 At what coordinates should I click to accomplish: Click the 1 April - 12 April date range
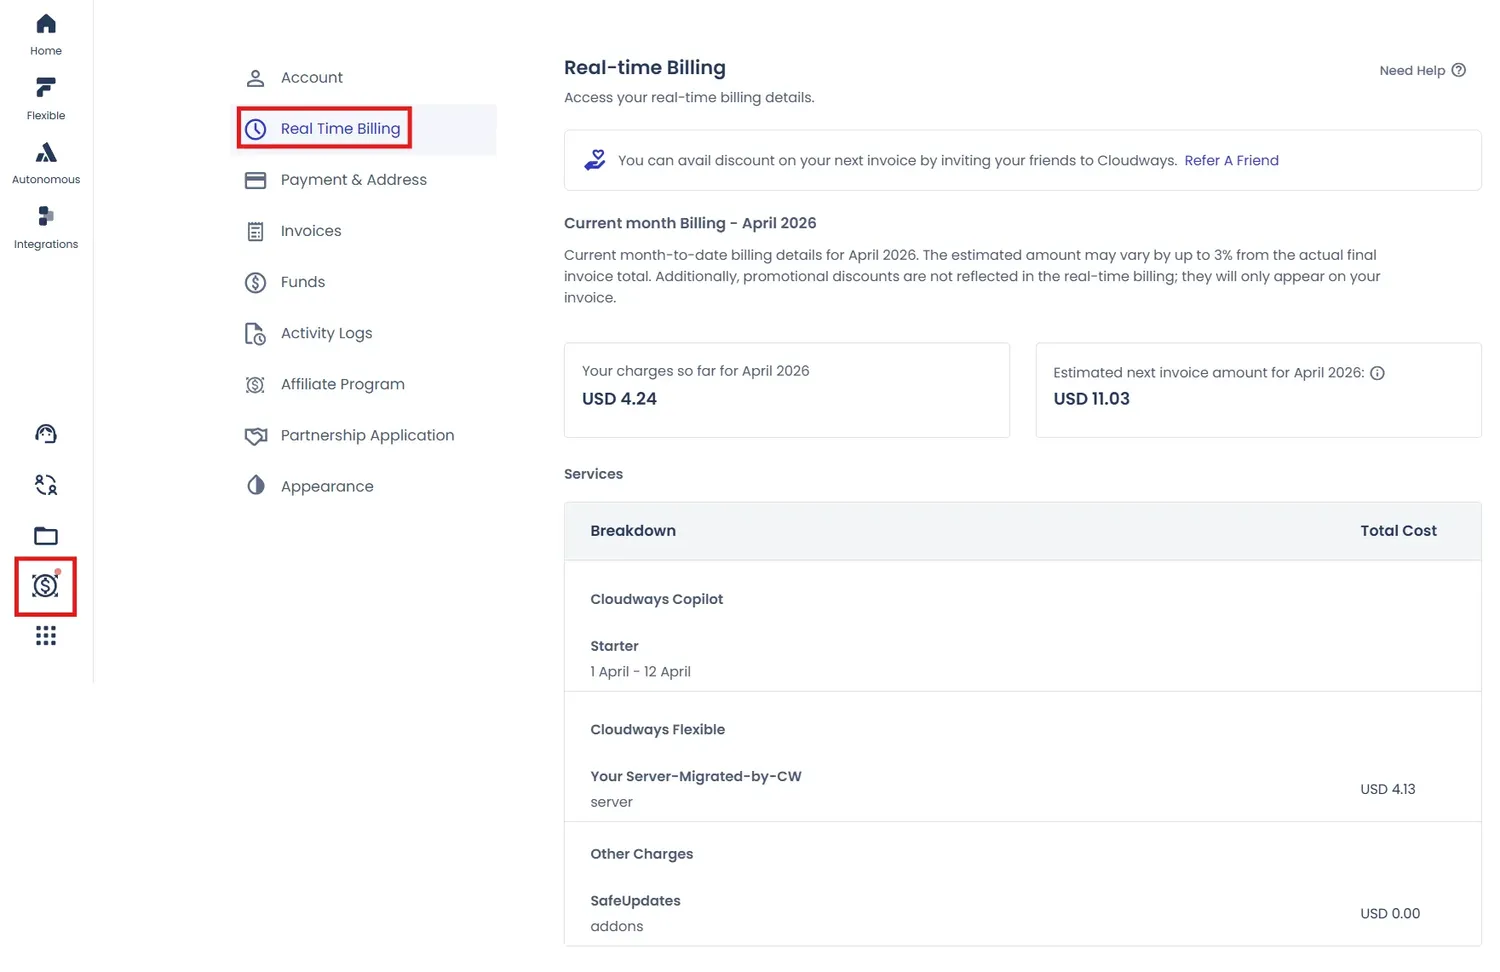(641, 672)
